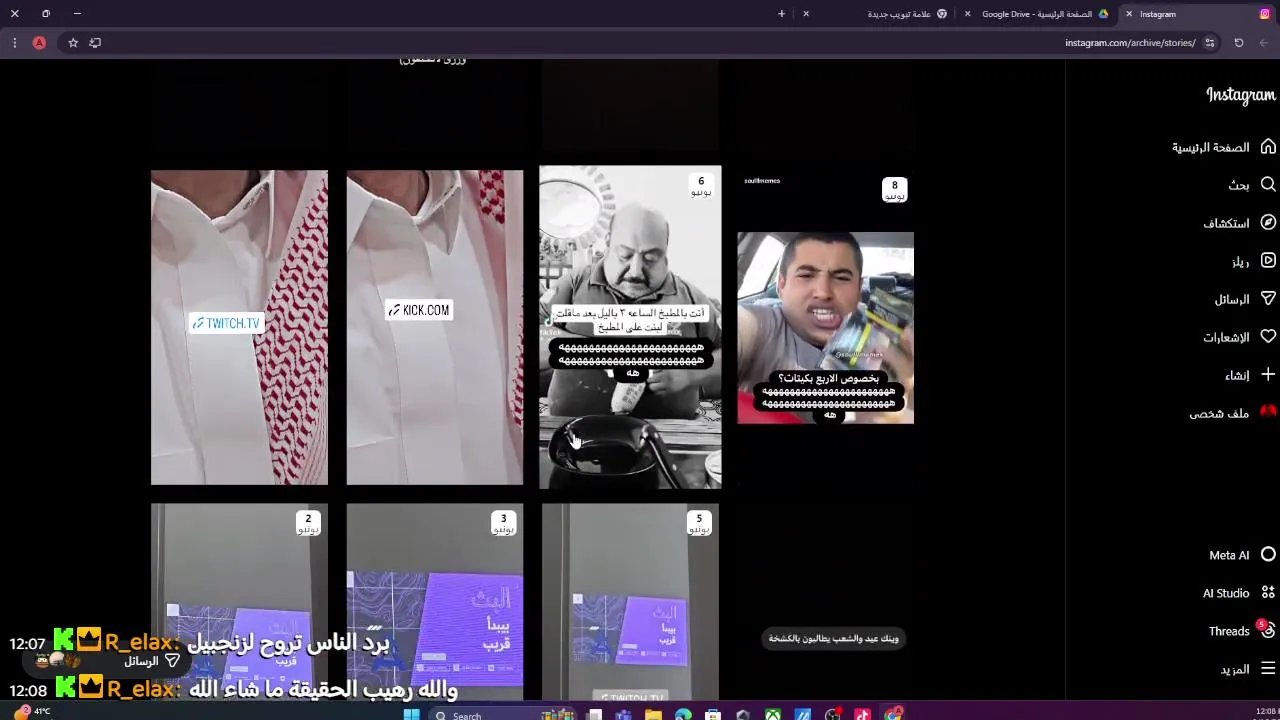Open the Reels (ريلز) icon

coord(1268,261)
